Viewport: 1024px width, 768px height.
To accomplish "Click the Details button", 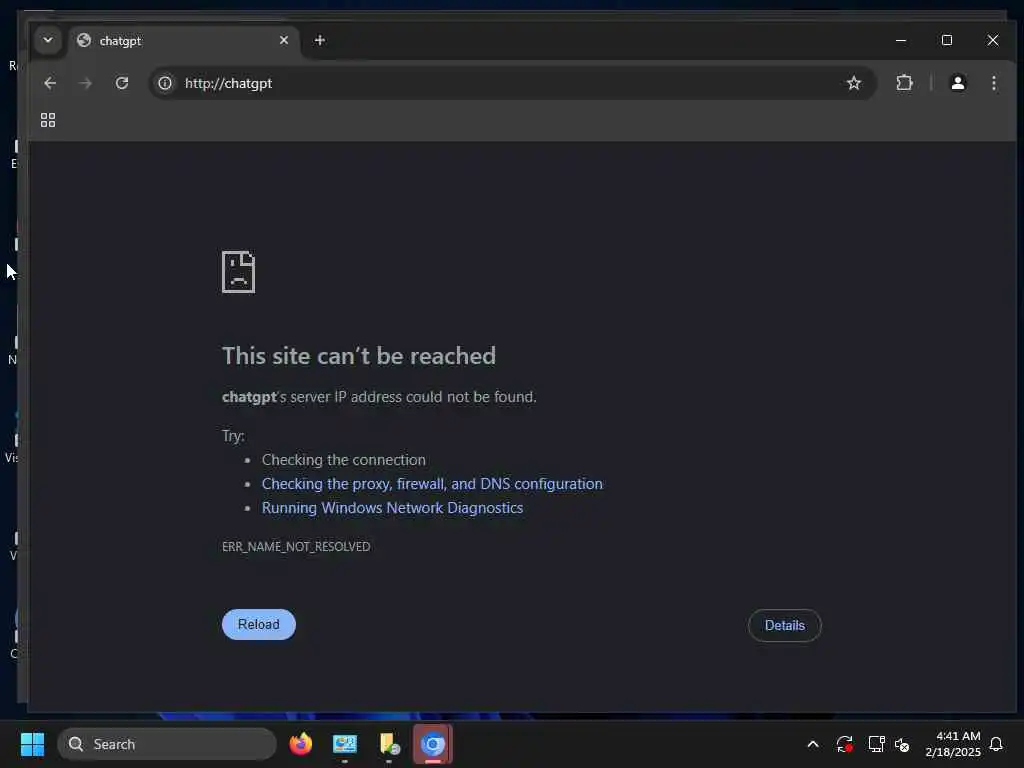I will tap(784, 626).
